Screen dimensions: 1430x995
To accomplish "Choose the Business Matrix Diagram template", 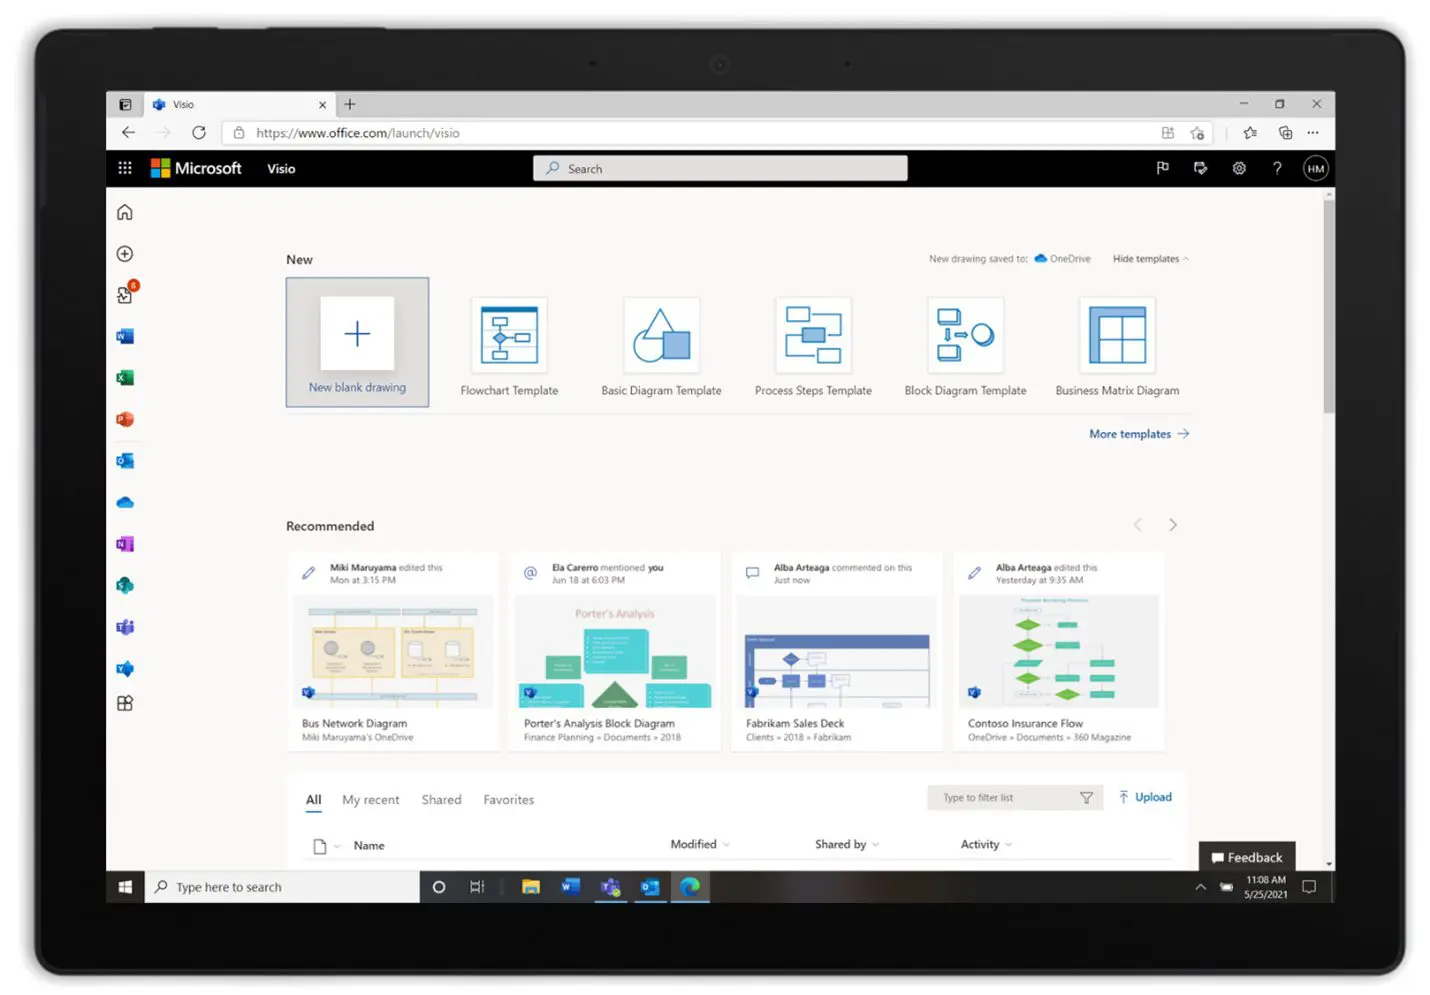I will click(x=1117, y=347).
